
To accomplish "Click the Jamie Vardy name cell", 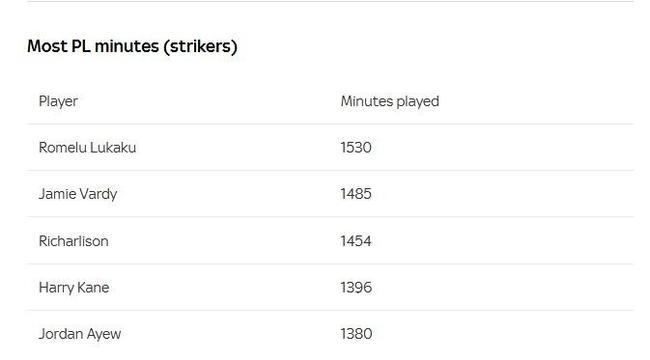I will pos(78,194).
